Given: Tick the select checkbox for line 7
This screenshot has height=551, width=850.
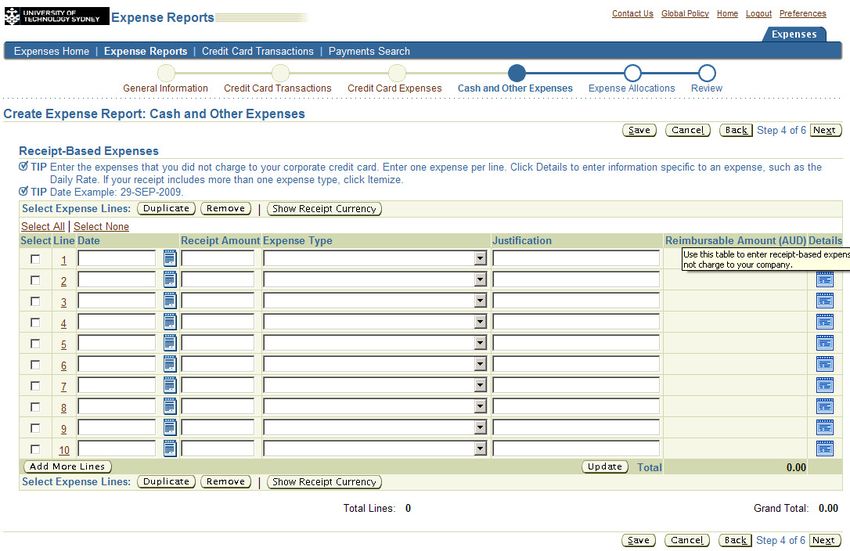Looking at the screenshot, I should point(35,386).
